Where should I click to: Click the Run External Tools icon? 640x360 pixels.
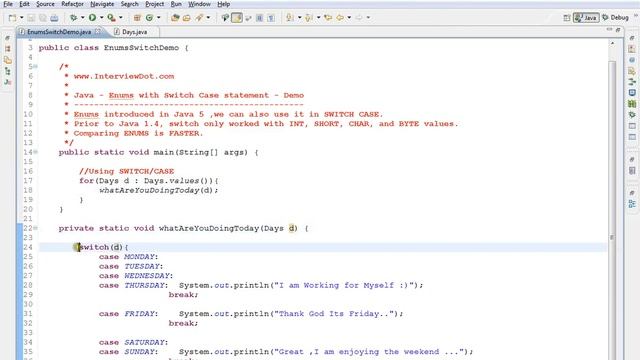111,18
